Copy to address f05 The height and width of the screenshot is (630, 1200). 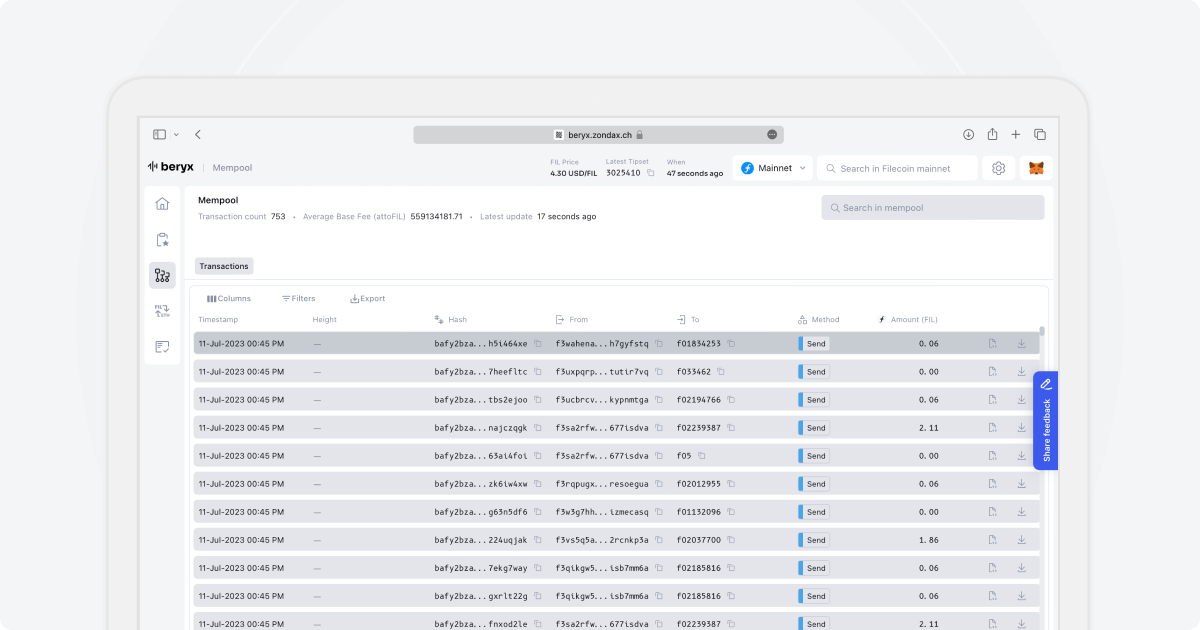pyautogui.click(x=702, y=455)
